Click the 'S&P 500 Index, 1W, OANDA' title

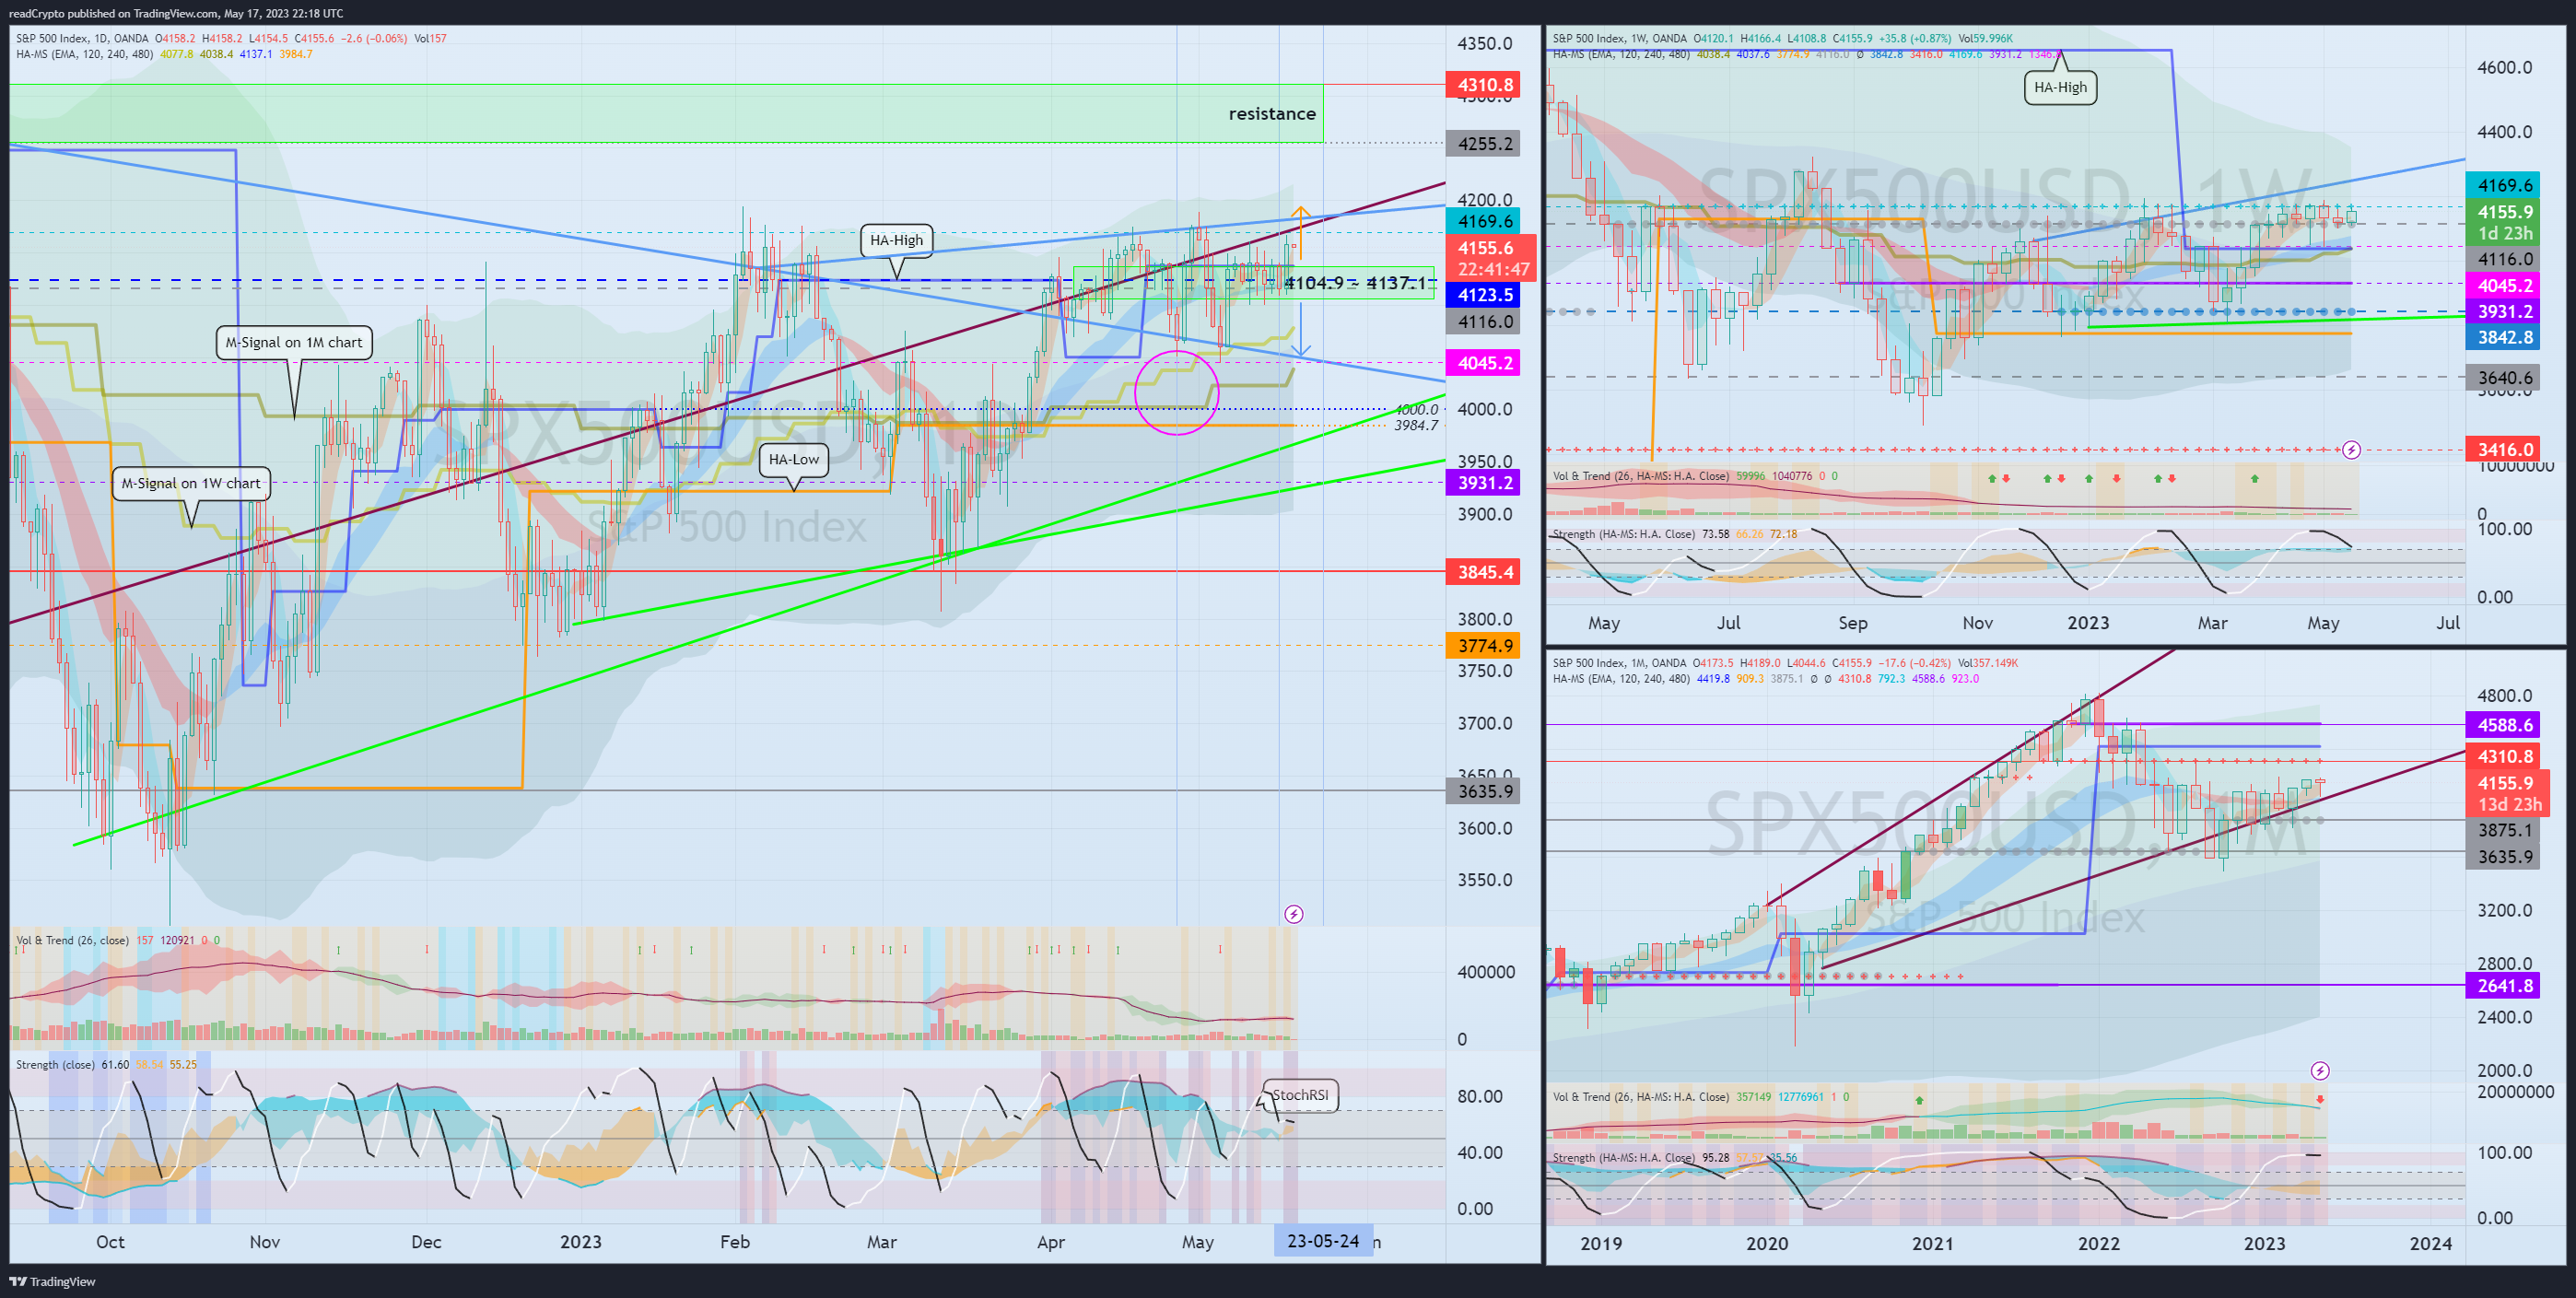pyautogui.click(x=1619, y=38)
